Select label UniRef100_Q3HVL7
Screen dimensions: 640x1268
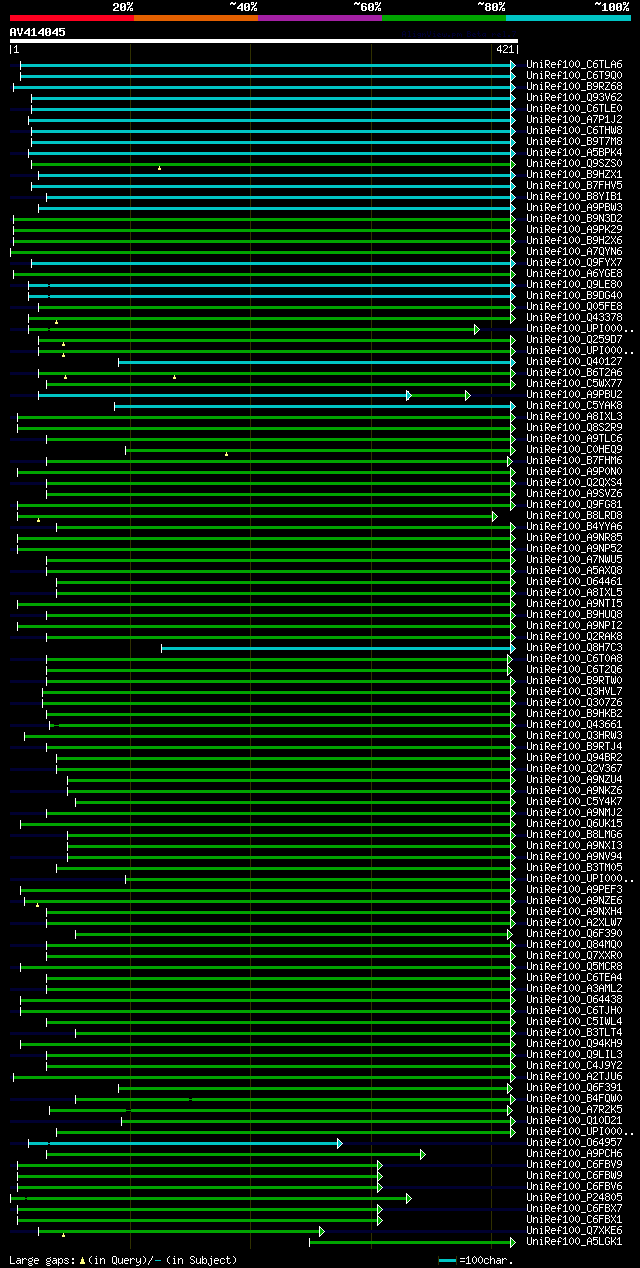pos(574,692)
